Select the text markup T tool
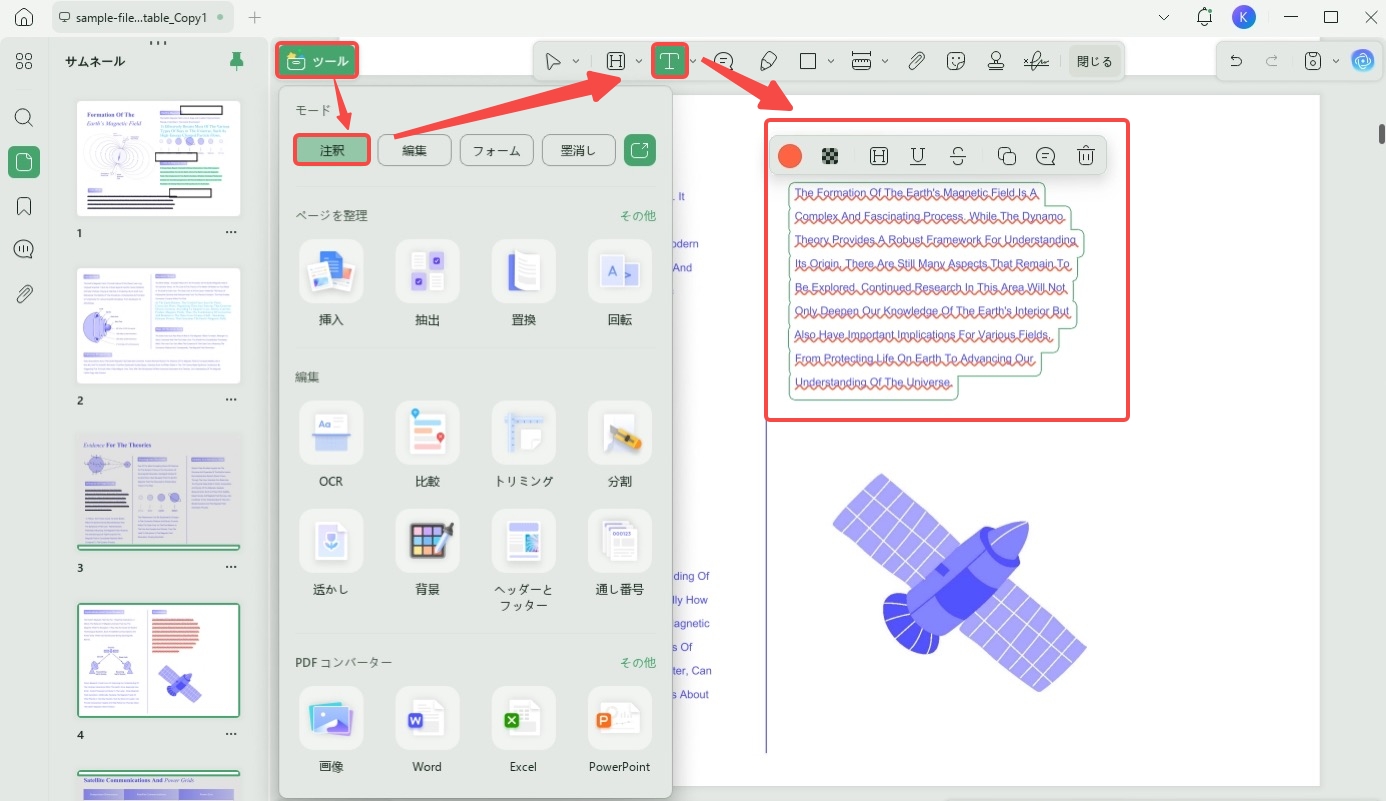The width and height of the screenshot is (1386, 801). click(669, 61)
